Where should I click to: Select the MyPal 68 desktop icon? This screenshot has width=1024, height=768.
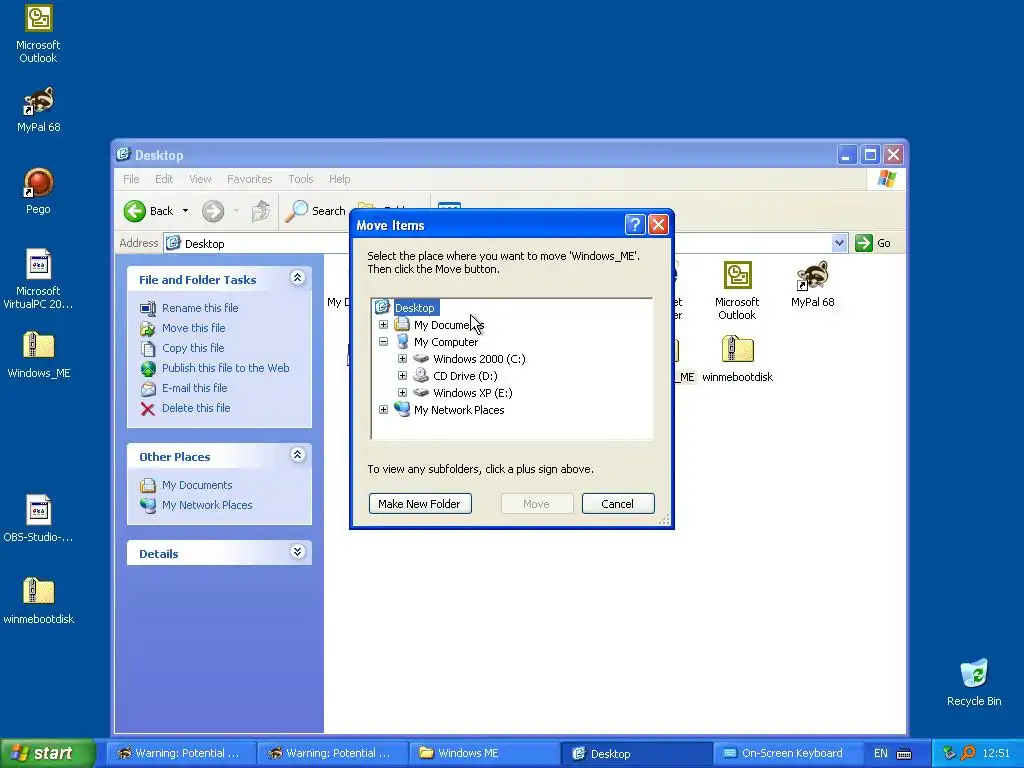pos(38,110)
